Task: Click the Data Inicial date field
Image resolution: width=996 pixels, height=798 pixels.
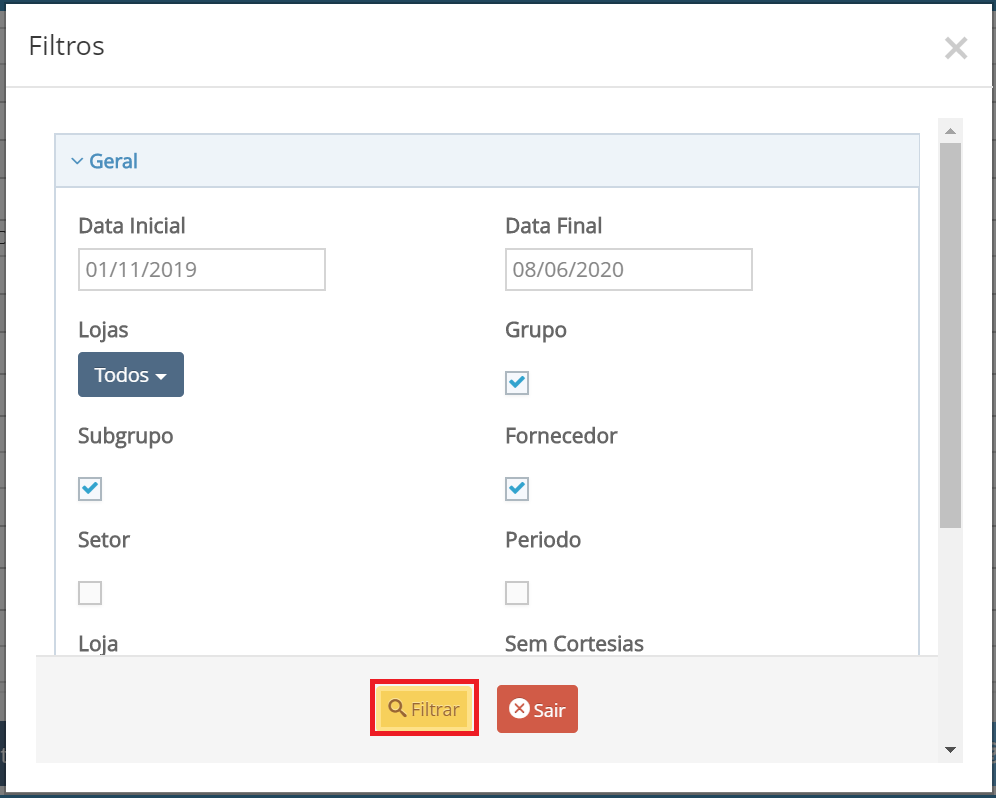Action: pyautogui.click(x=201, y=269)
